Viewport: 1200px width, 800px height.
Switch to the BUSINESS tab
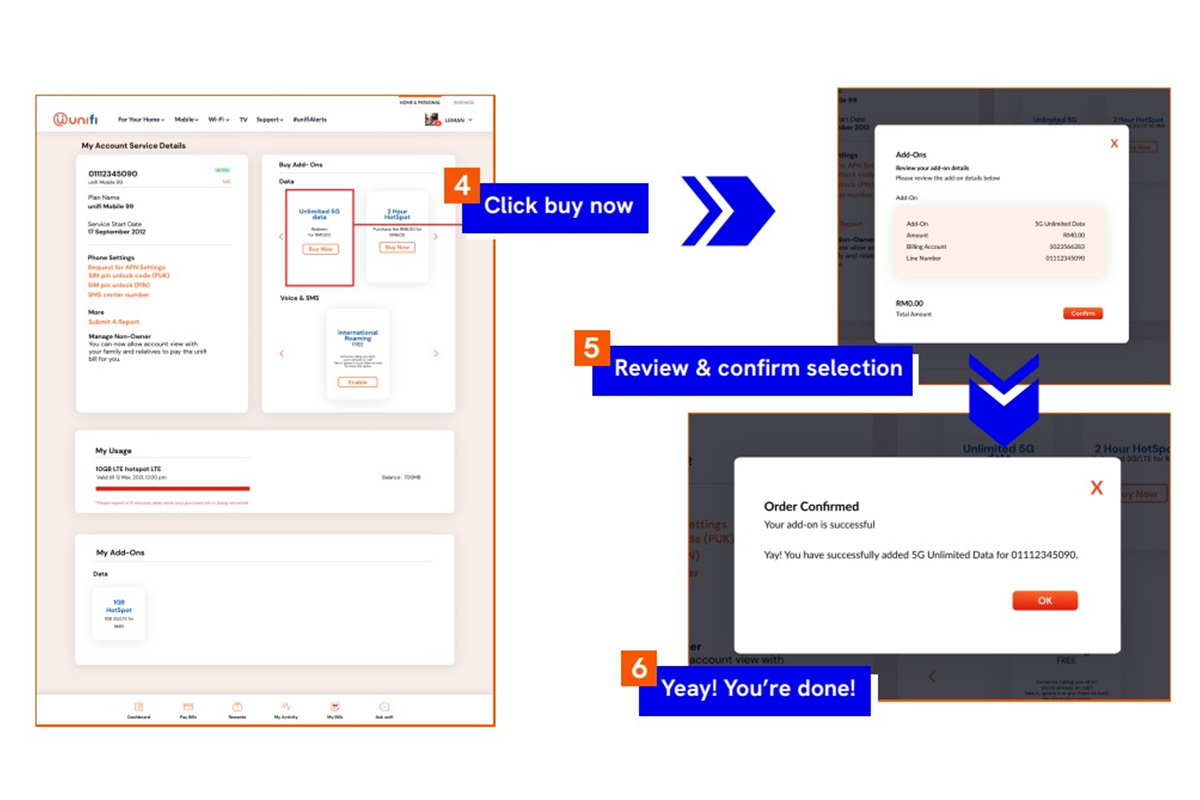(x=464, y=102)
